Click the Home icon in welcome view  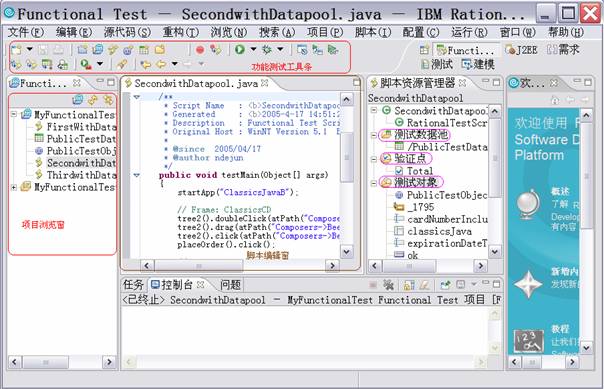point(555,100)
